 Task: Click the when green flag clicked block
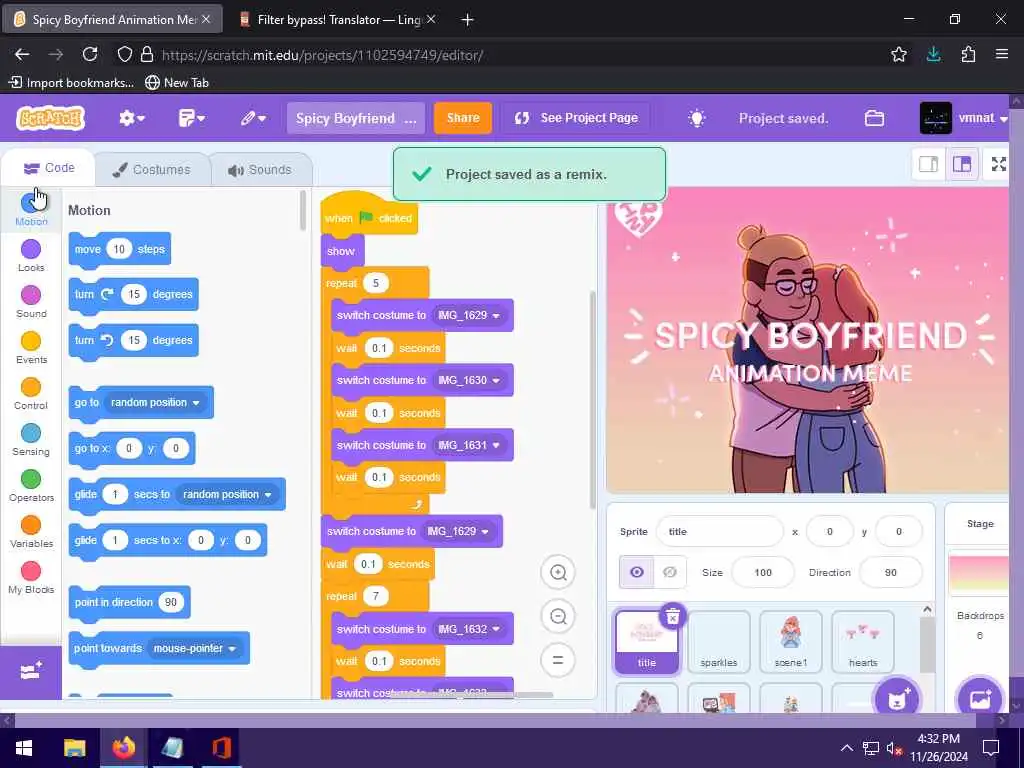point(369,217)
